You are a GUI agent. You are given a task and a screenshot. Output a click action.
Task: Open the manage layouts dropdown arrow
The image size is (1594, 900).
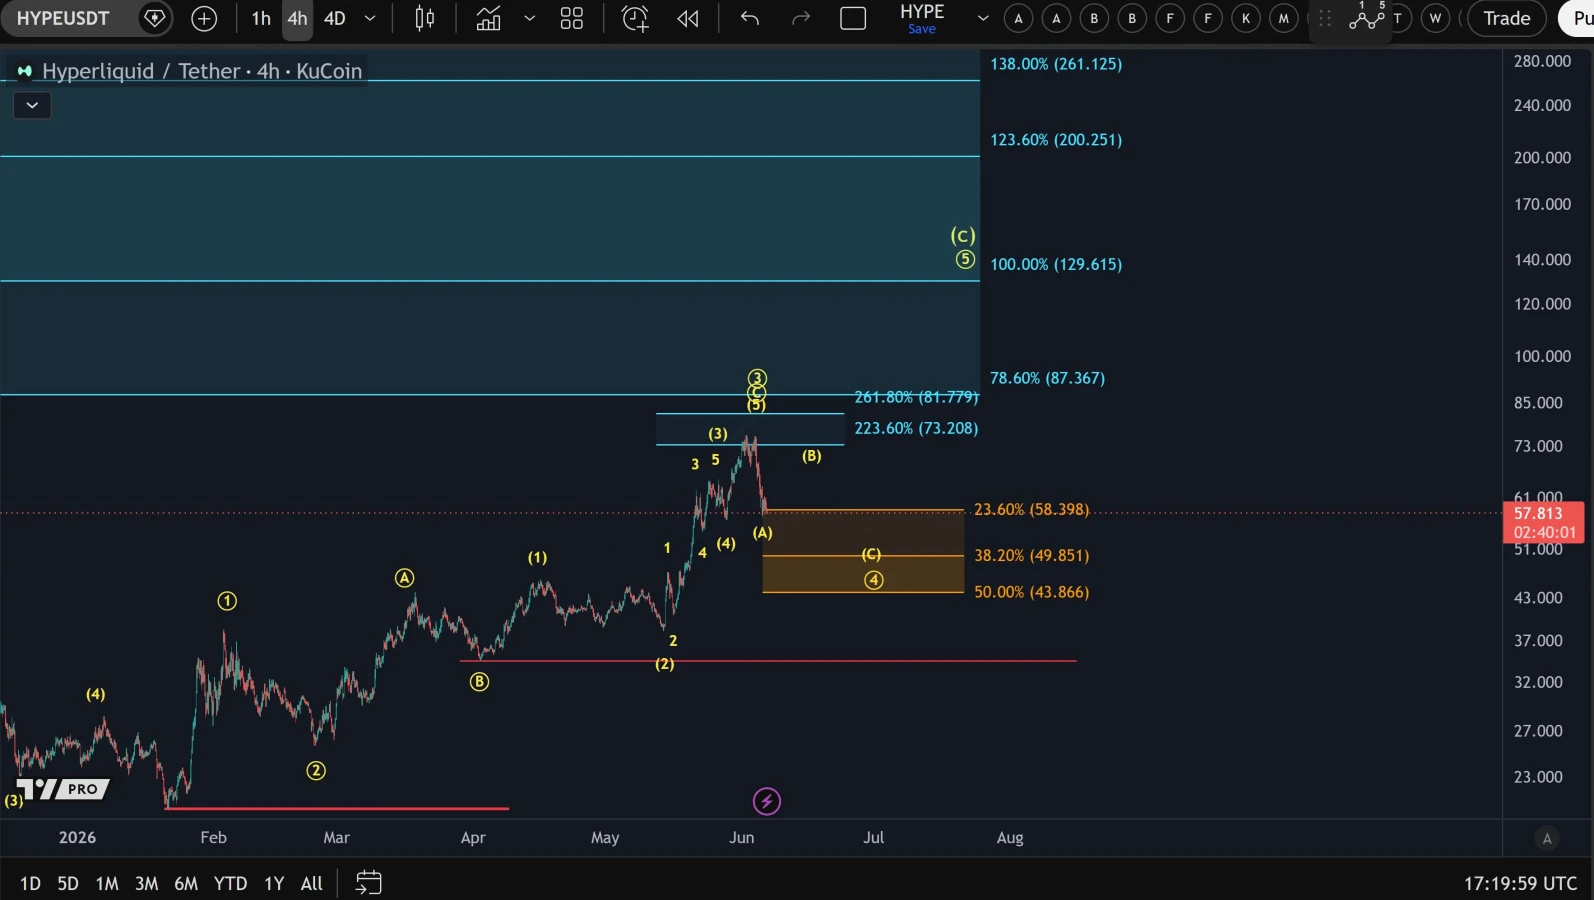[983, 18]
